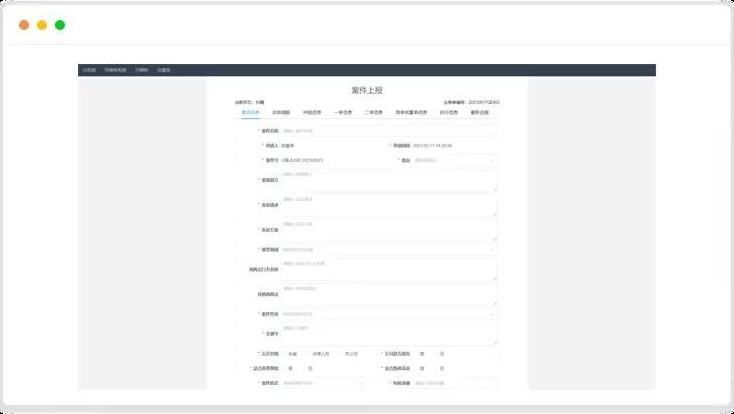Click the yellow window button
Screen dimensions: 734x414
[42, 25]
